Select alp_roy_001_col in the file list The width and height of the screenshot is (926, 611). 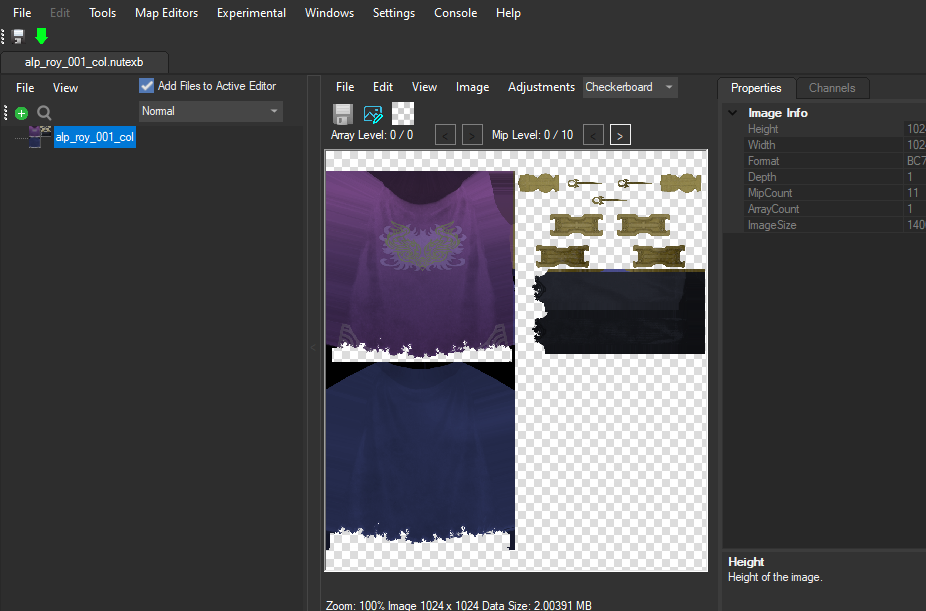point(95,135)
